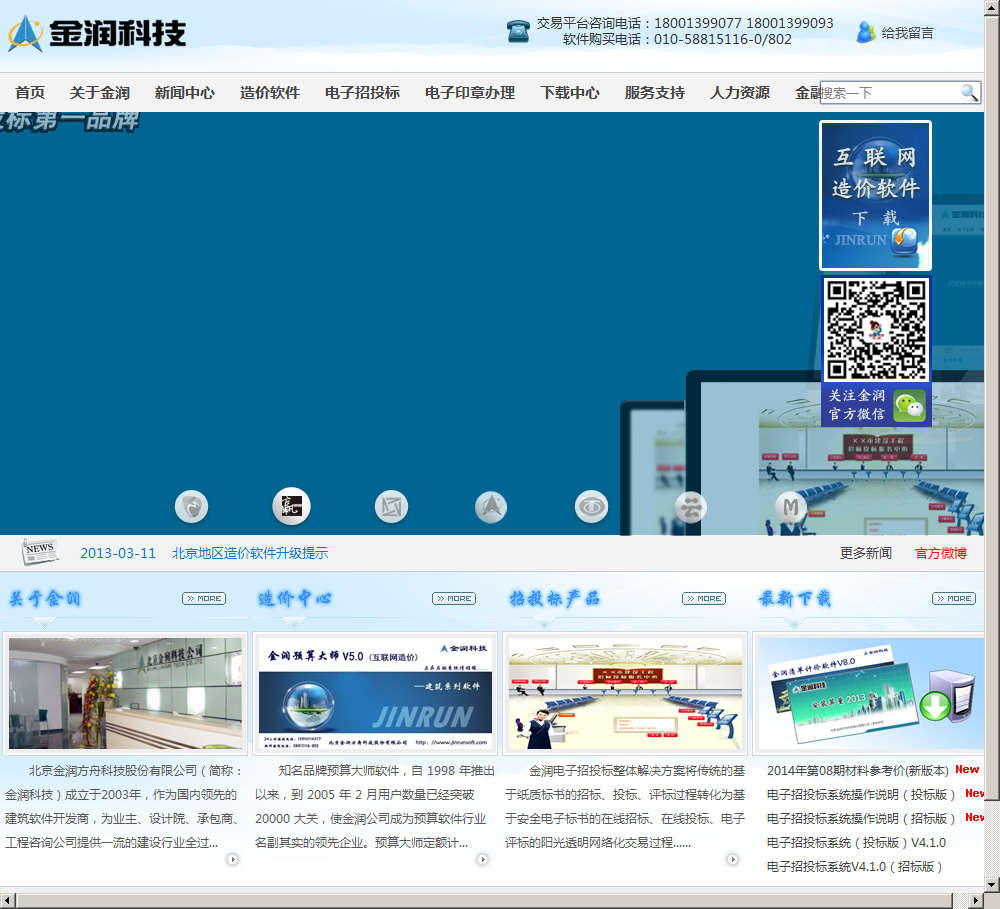Open 2014年第08期材料参考价(新版本) download

(x=858, y=771)
